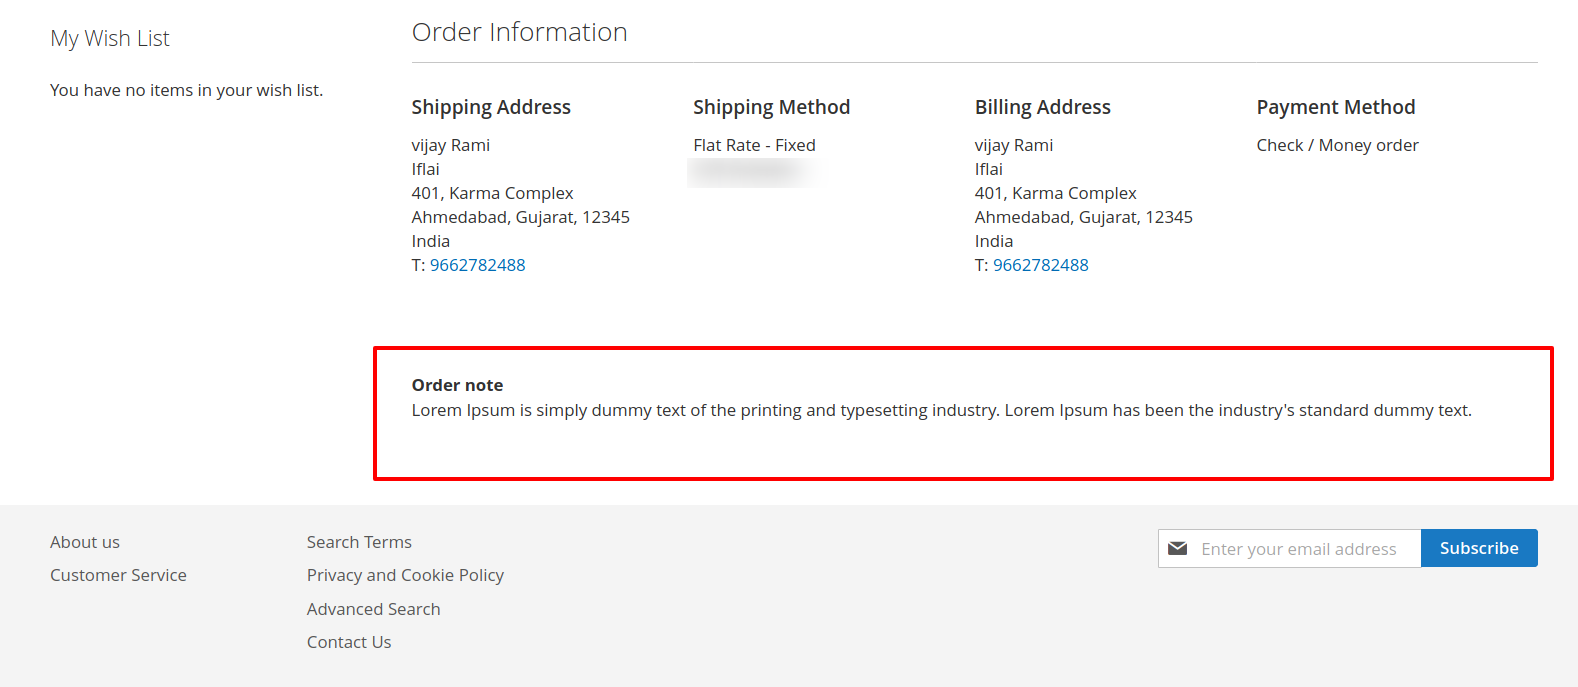Open the About us link
Viewport: 1578px width, 687px height.
click(85, 542)
